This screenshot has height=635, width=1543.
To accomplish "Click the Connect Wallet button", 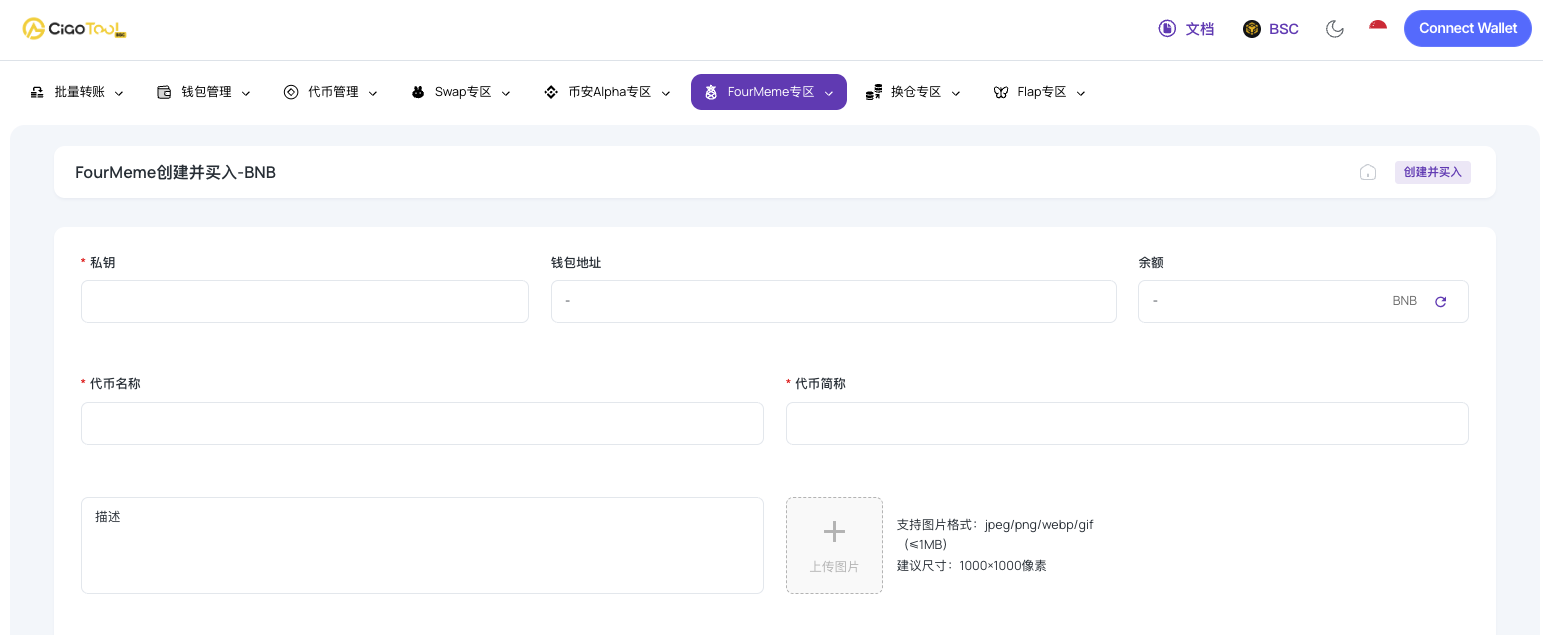I will [1467, 28].
